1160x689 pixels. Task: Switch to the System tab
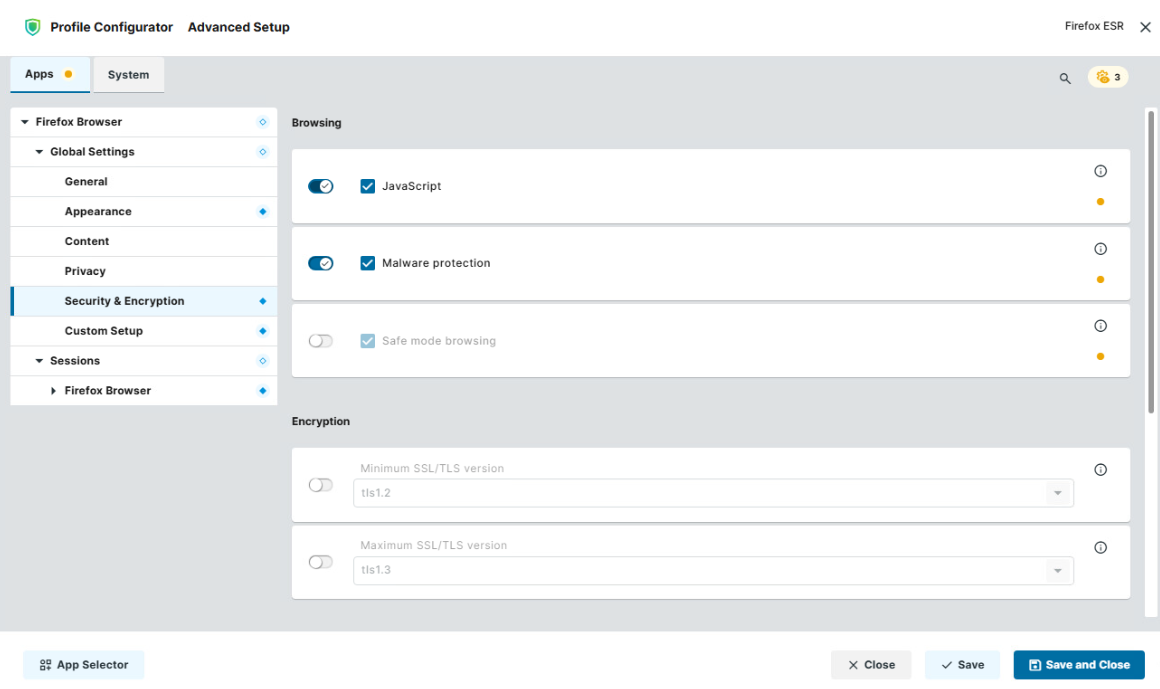pyautogui.click(x=129, y=75)
